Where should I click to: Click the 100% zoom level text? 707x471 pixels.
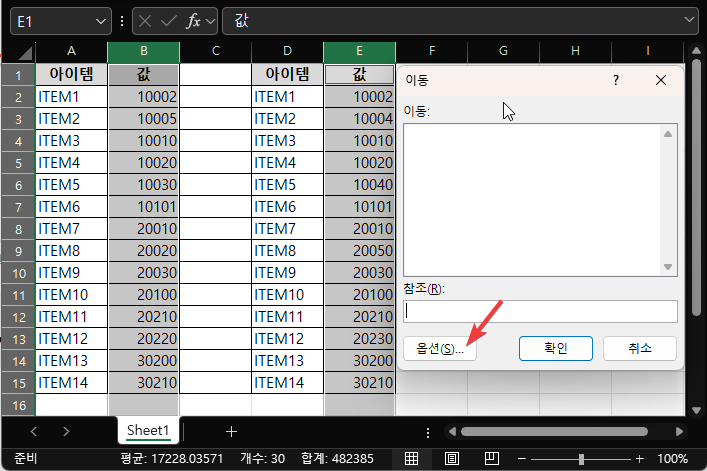pos(672,459)
